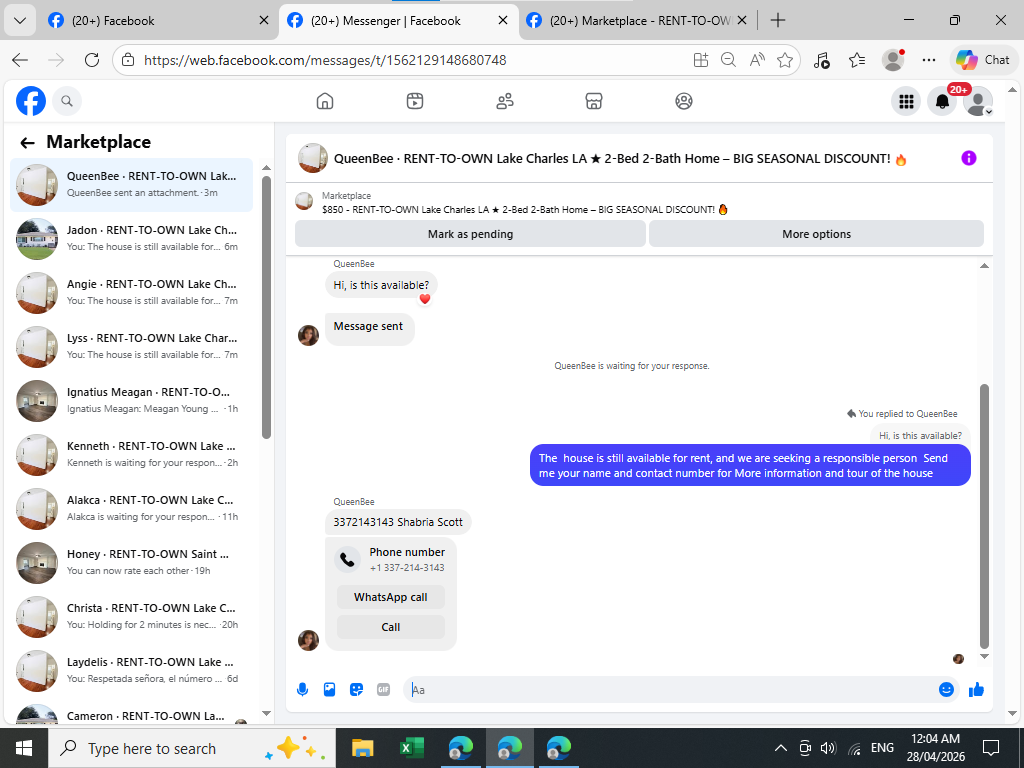Open browser Settings and more ellipsis
The image size is (1024, 768).
(929, 60)
